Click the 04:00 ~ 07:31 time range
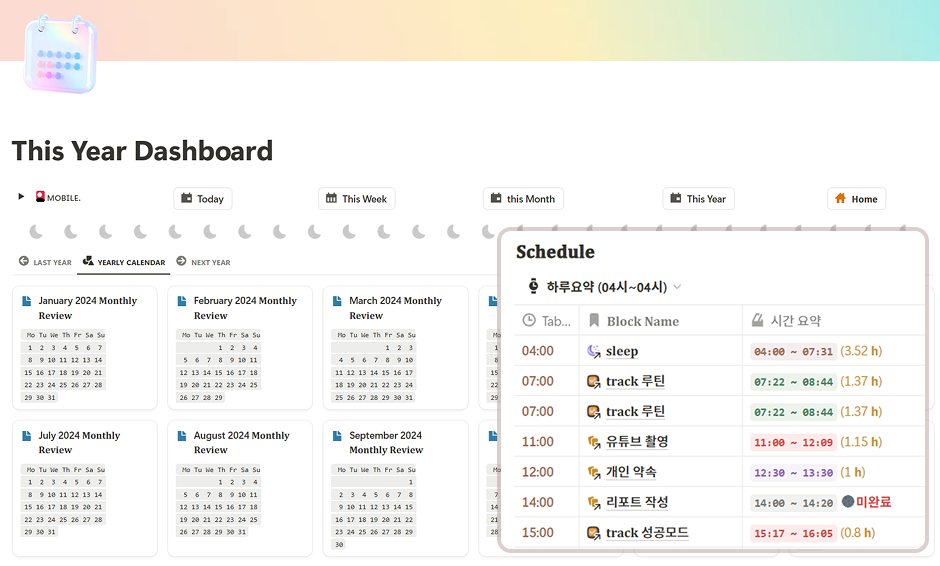 pyautogui.click(x=793, y=352)
